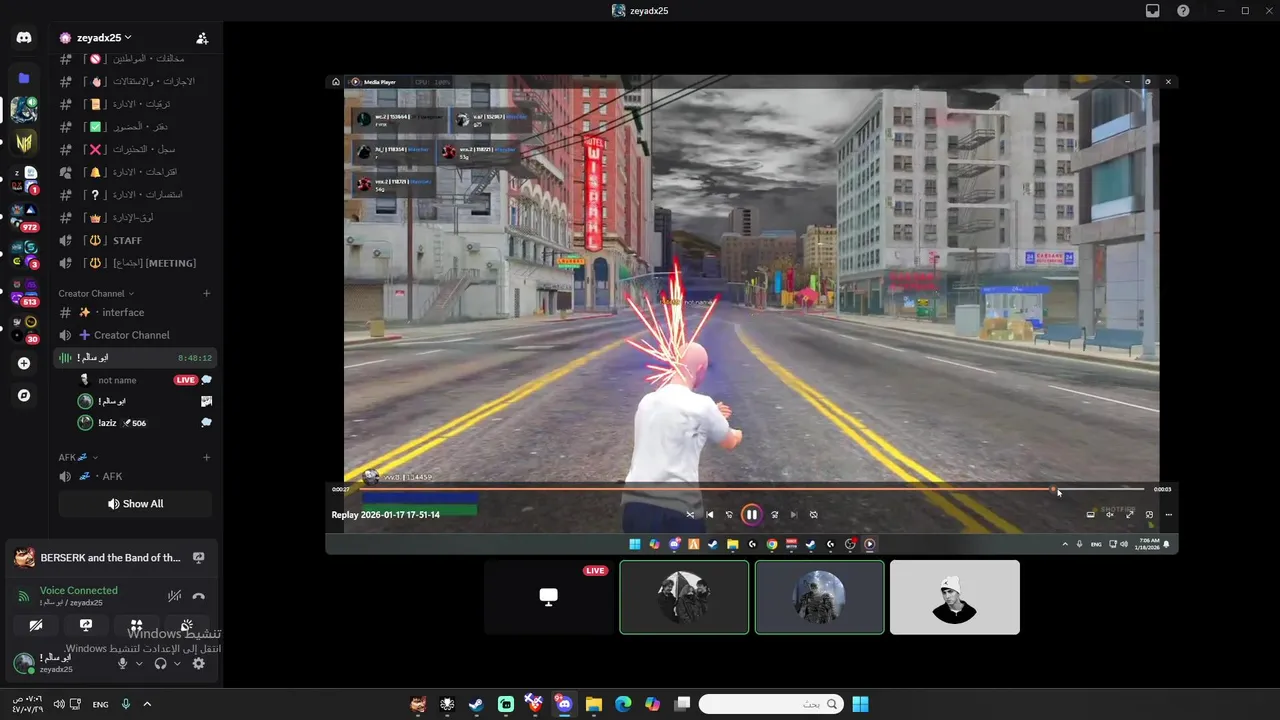Open File Explorer from the Windows taskbar
Screen dimensions: 1280x720
pos(593,704)
